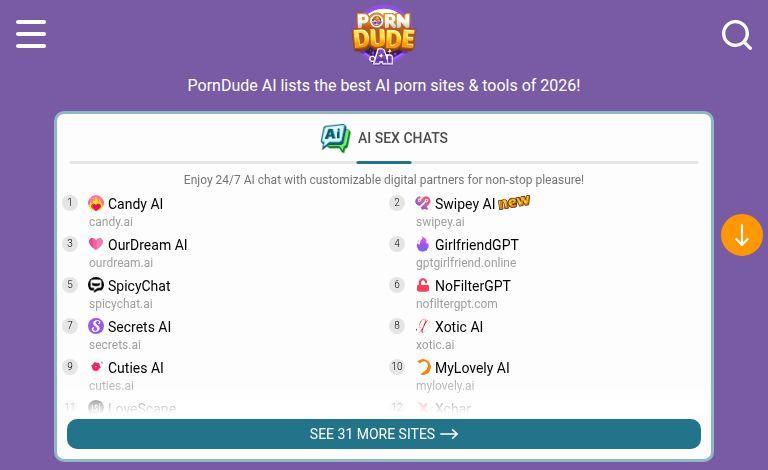Click the AI Sex Chats category icon
The image size is (768, 470).
click(x=335, y=138)
